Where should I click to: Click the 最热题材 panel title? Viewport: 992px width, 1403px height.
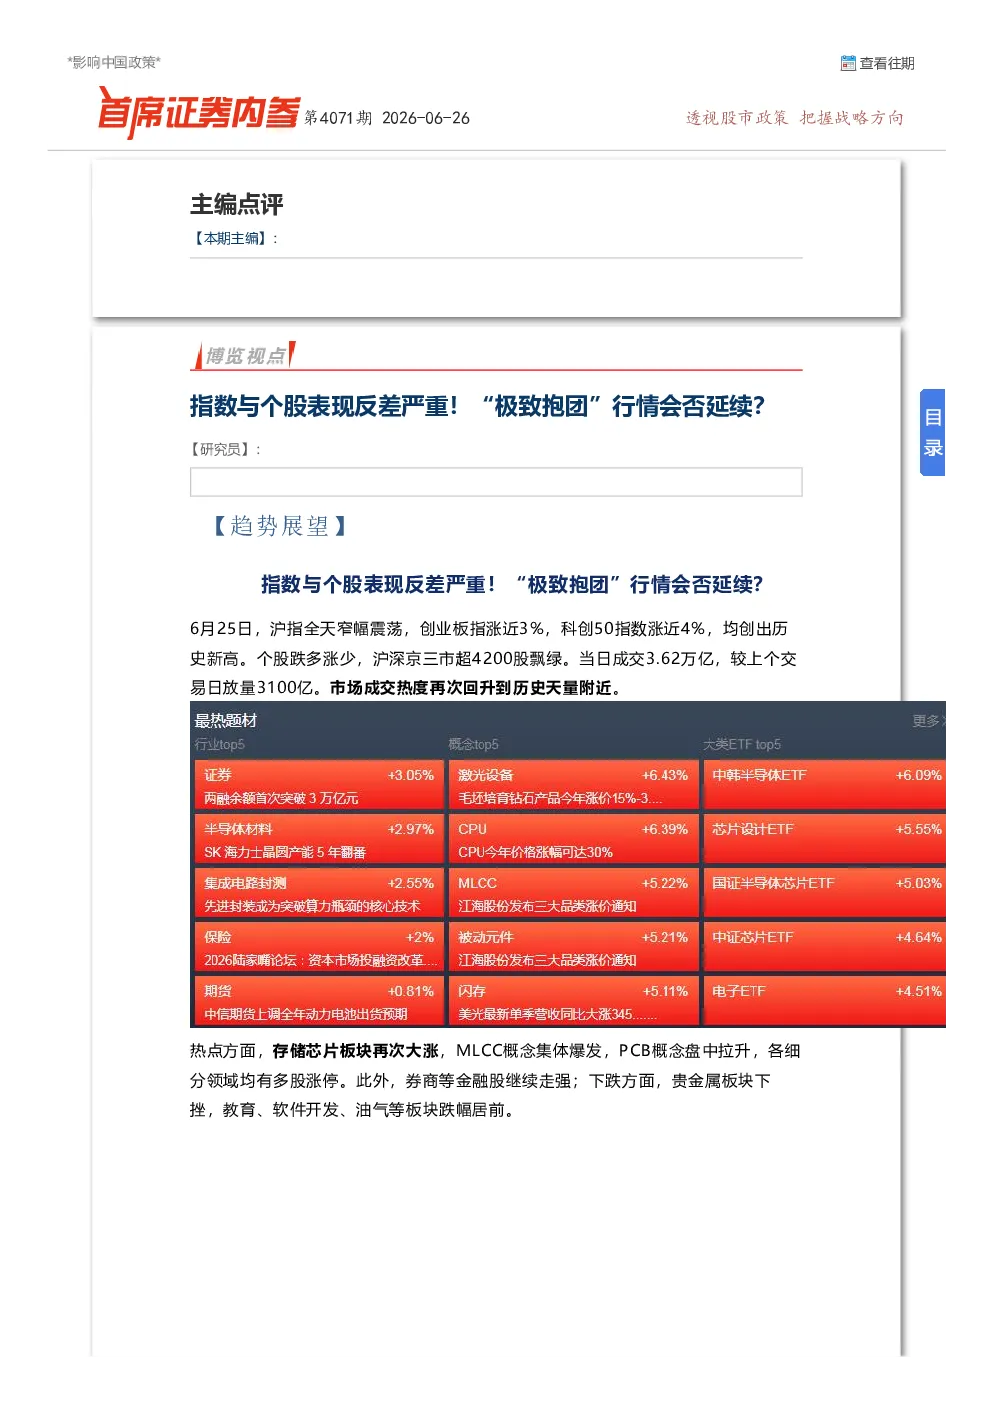coord(226,720)
